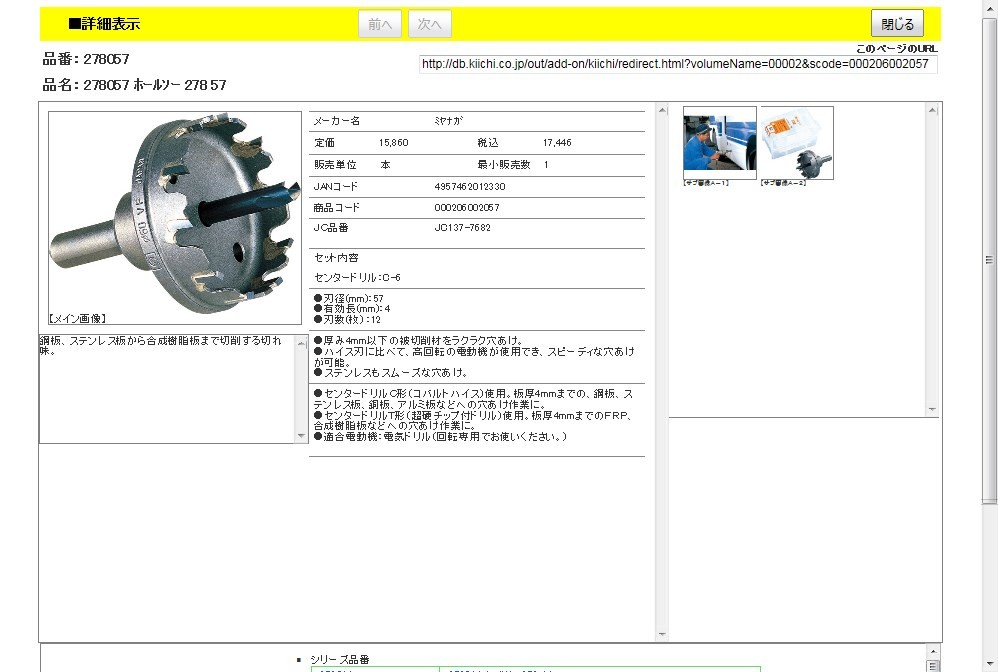This screenshot has height=672, width=998.
Task: Click the tax-included price 17,446
Action: pyautogui.click(x=557, y=143)
